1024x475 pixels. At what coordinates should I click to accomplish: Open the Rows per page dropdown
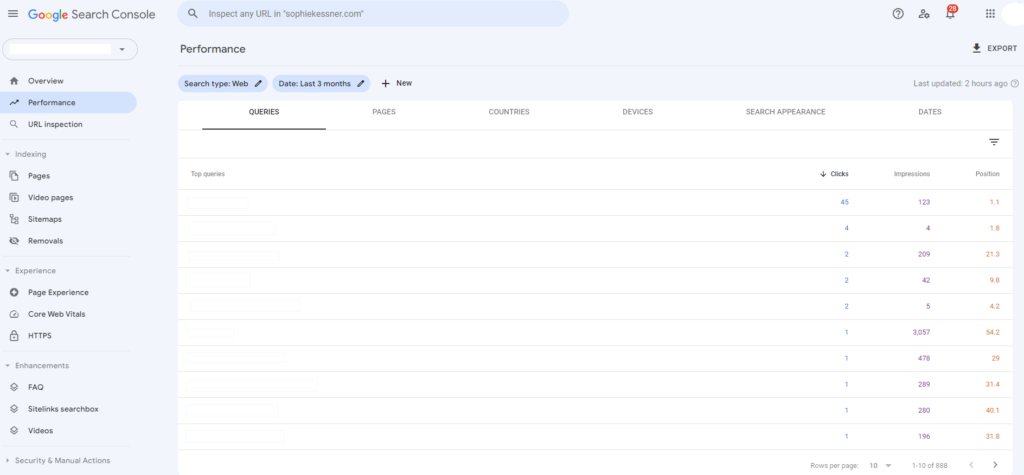[x=881, y=466]
